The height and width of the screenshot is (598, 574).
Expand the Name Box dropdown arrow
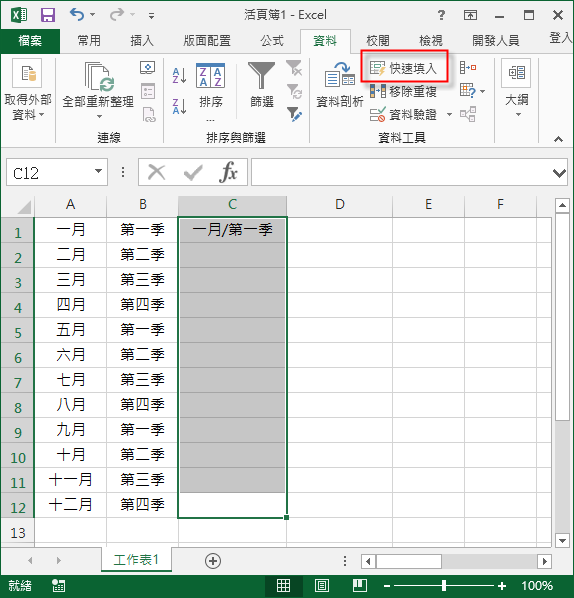tap(98, 172)
